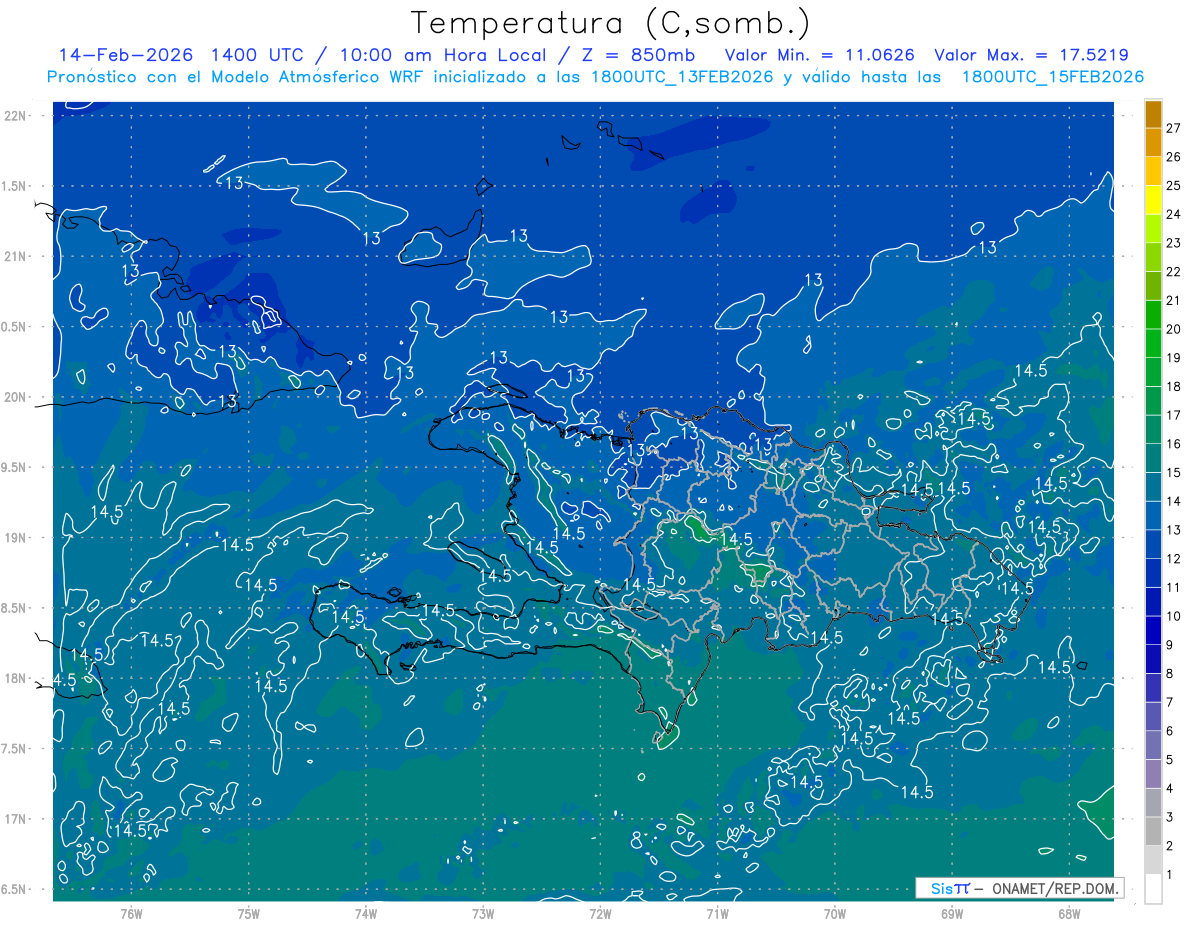The image size is (1200, 927).
Task: Click the color bar legend label 5
Action: [1169, 760]
